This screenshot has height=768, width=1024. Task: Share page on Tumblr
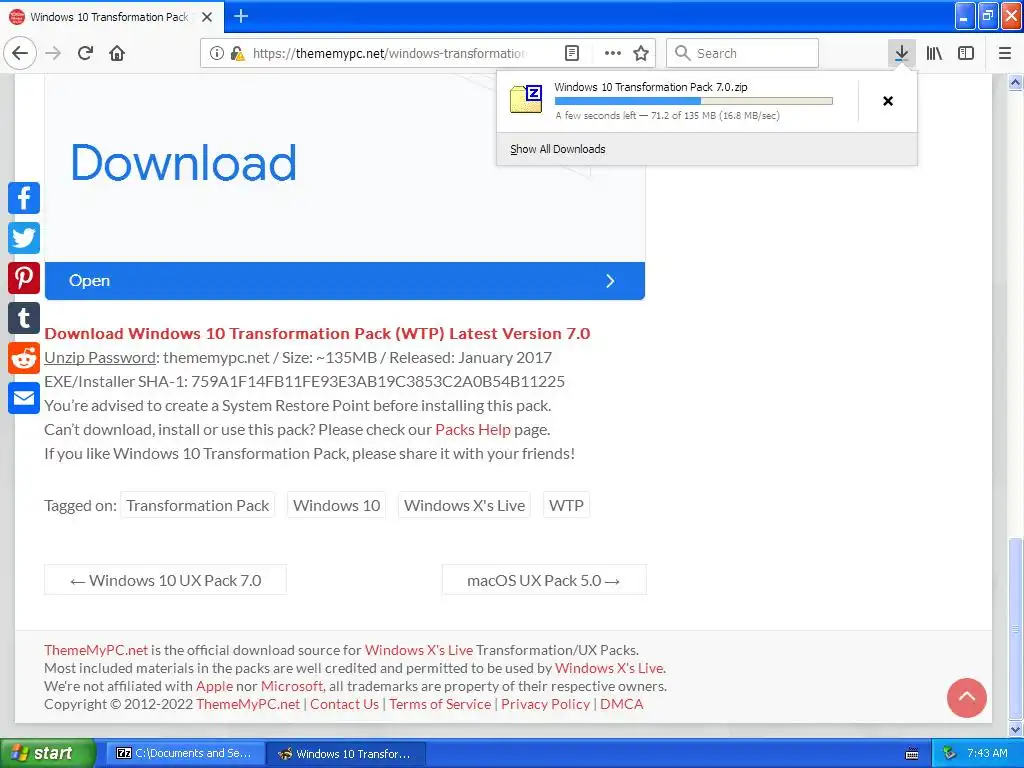(24, 318)
